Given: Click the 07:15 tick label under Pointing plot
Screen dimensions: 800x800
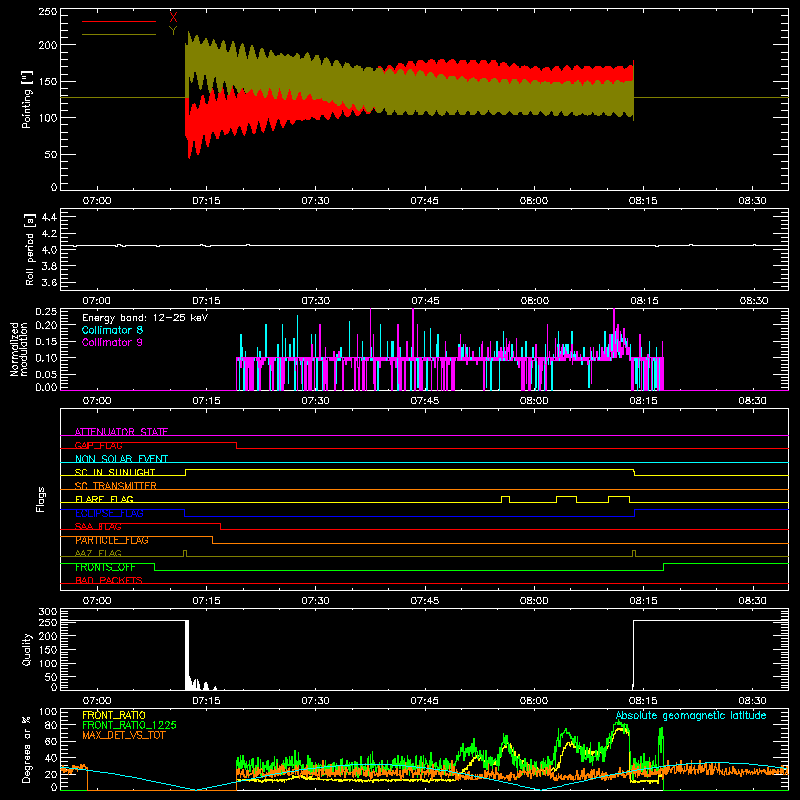Looking at the screenshot, I should [x=207, y=201].
